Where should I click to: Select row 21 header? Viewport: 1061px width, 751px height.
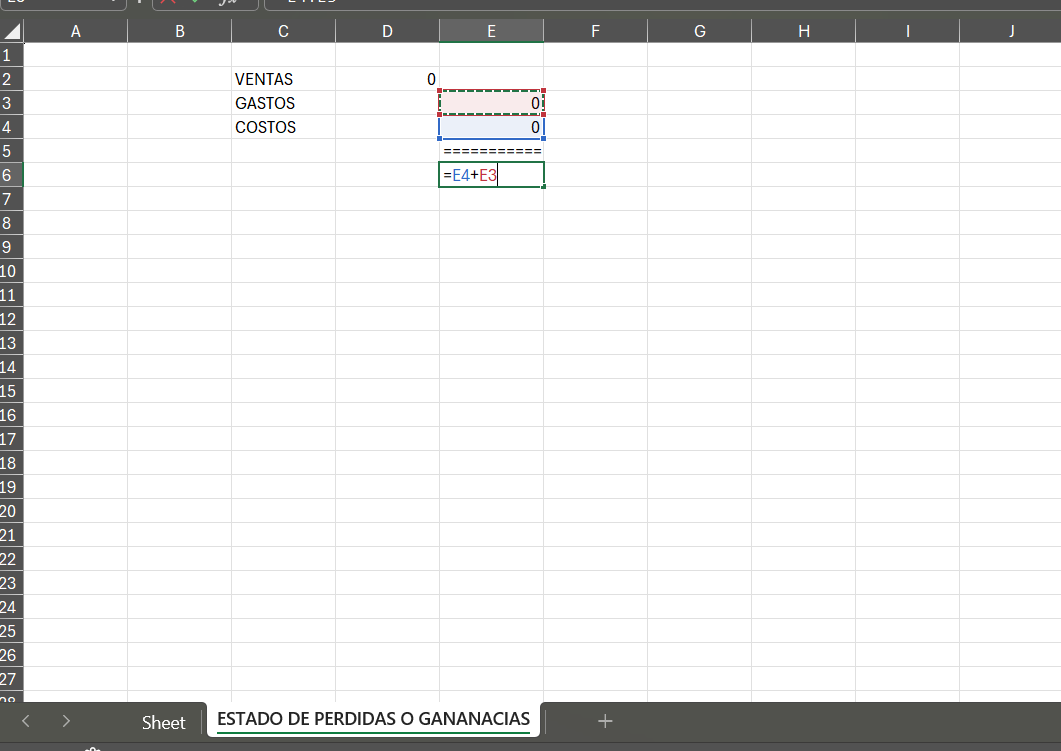click(x=12, y=535)
